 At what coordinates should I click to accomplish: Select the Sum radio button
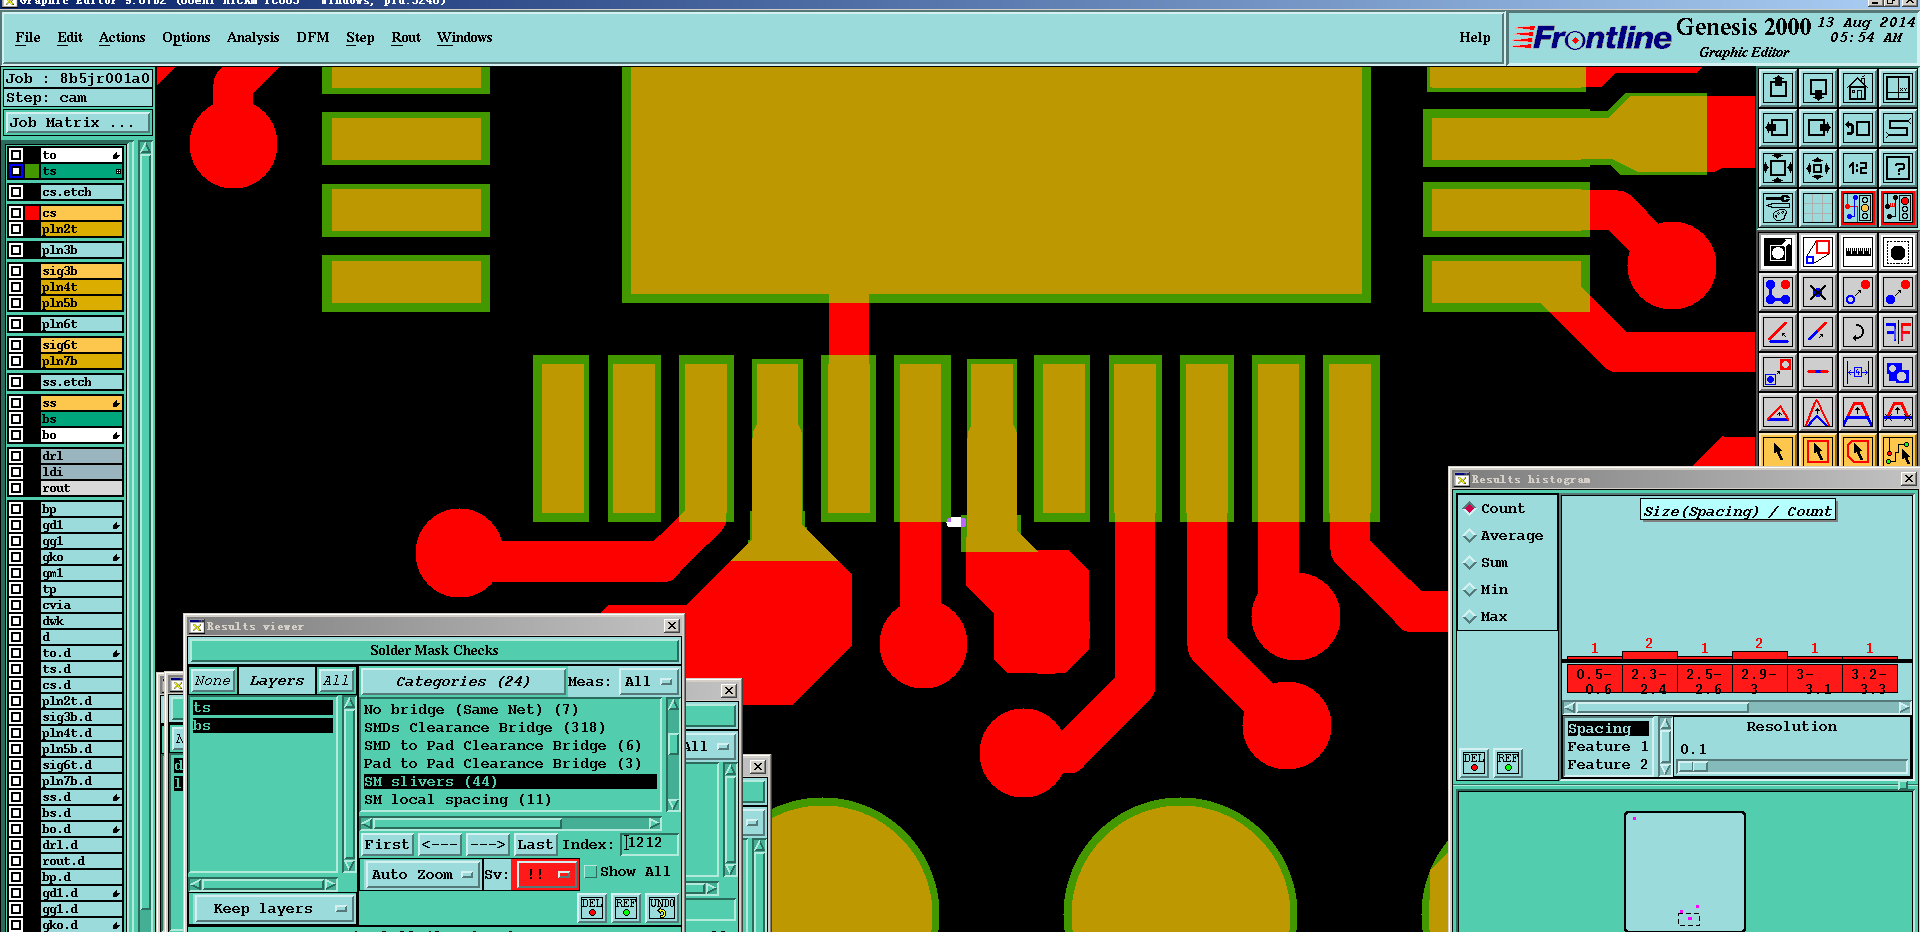click(x=1470, y=563)
